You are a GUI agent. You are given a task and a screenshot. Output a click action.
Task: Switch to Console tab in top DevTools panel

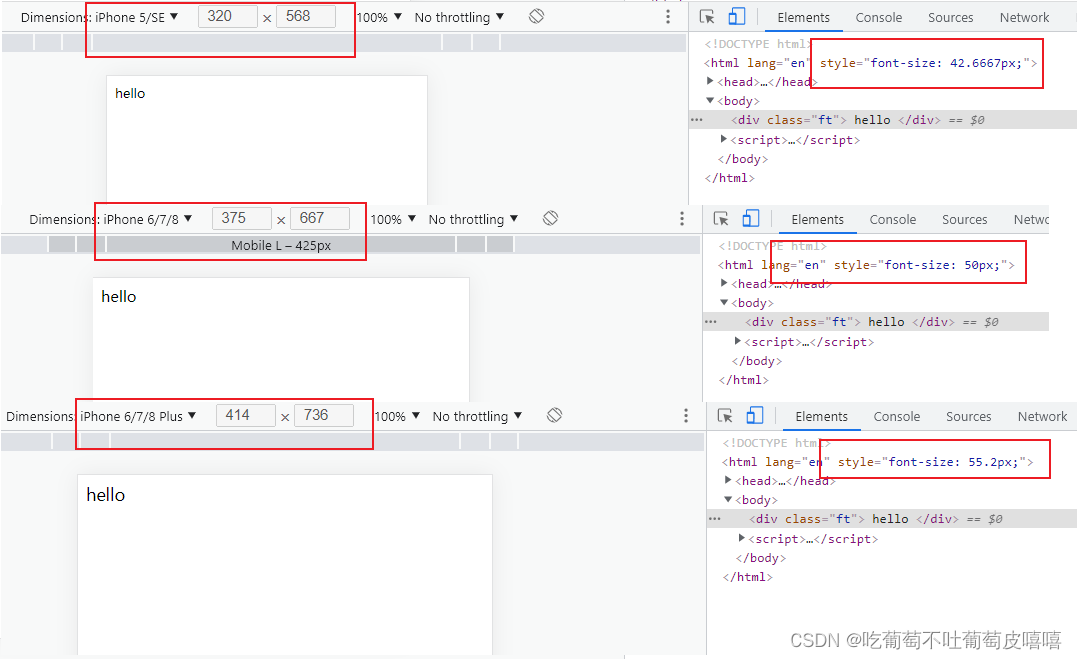878,18
